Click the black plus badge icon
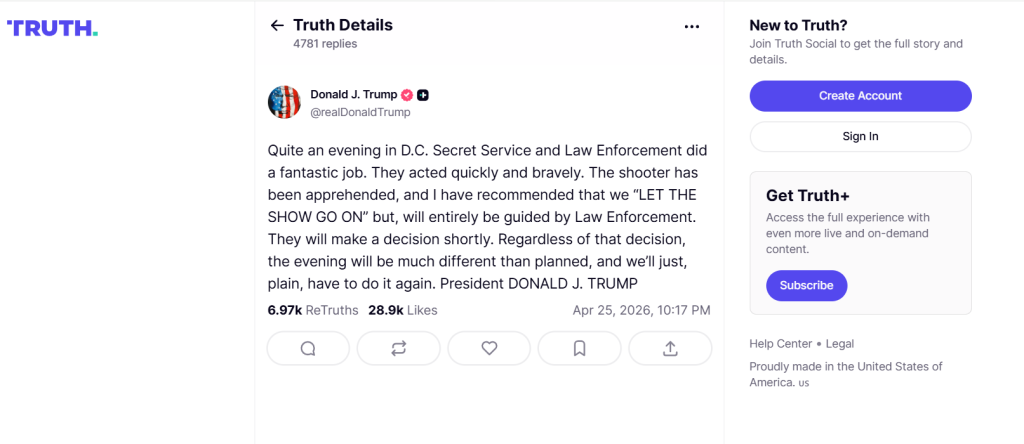The width and height of the screenshot is (1024, 444). point(423,95)
